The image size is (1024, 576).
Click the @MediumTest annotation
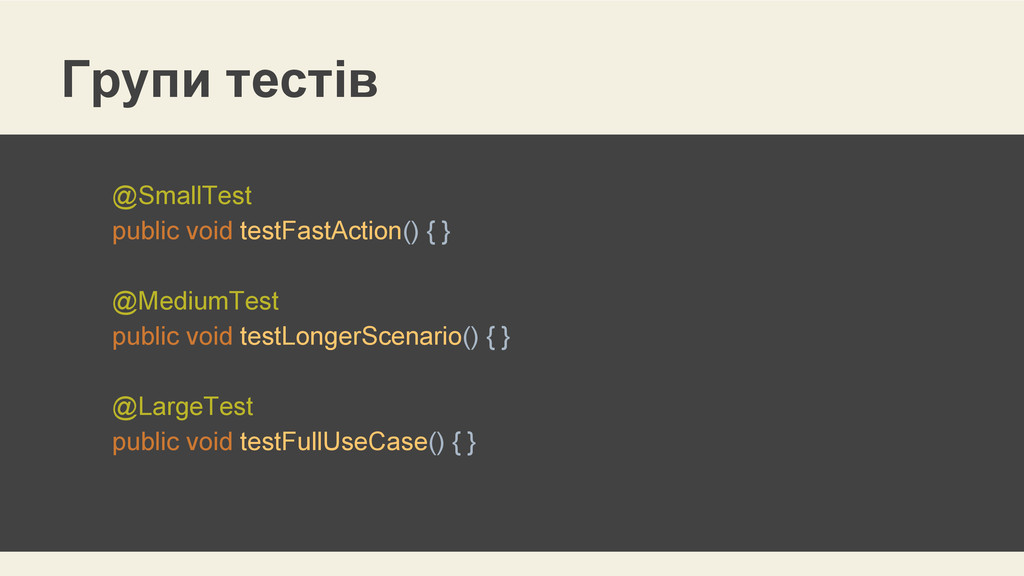tap(195, 301)
